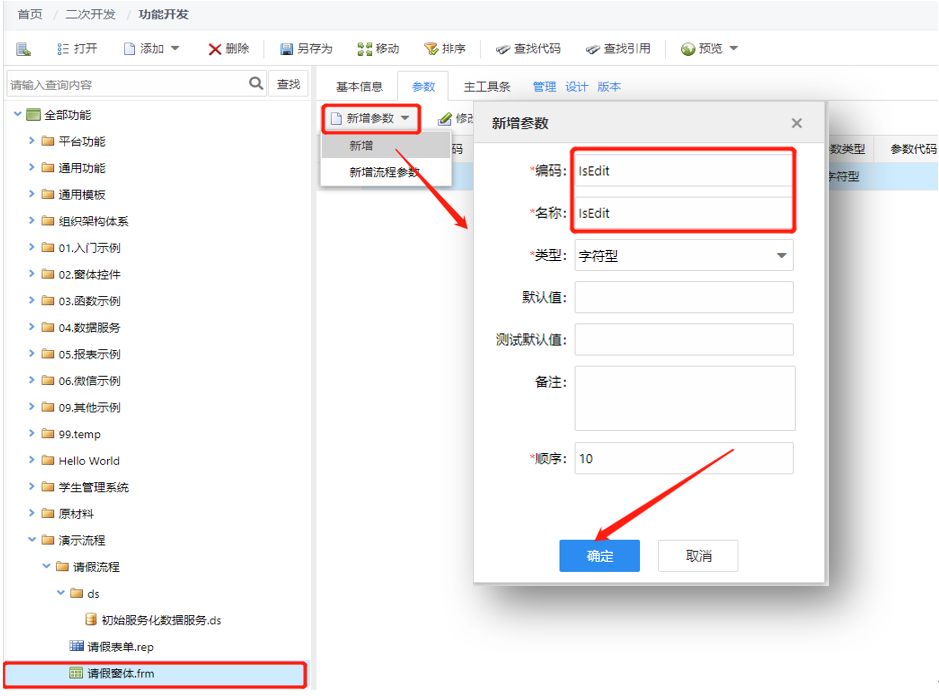Select the 02.窗体控件 folder
The image size is (939, 696).
click(90, 274)
